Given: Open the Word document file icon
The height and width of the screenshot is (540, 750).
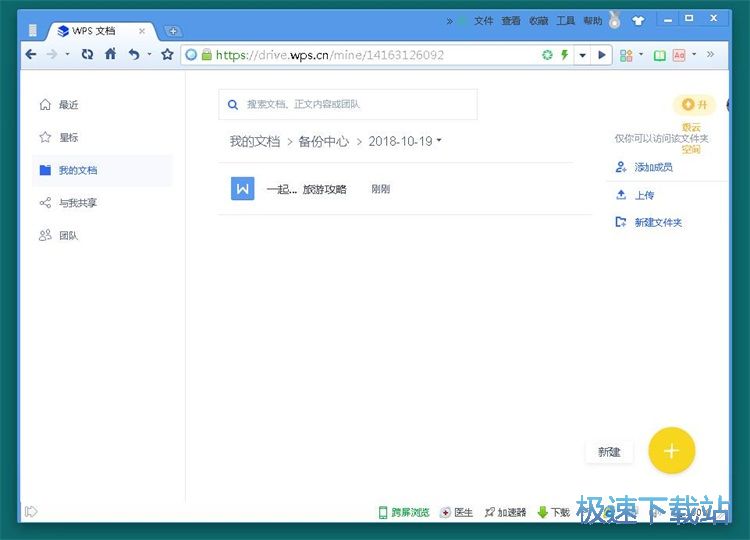Looking at the screenshot, I should (x=243, y=188).
